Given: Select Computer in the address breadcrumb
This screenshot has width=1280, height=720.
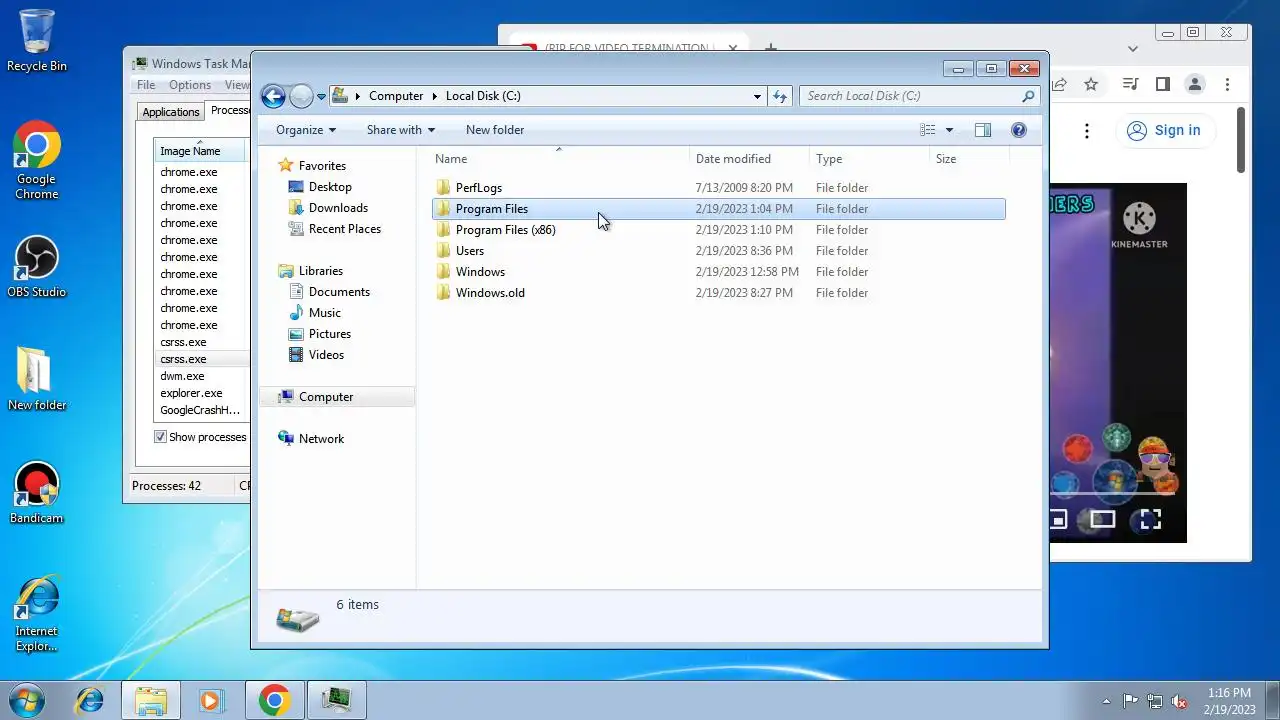Looking at the screenshot, I should coord(396,96).
